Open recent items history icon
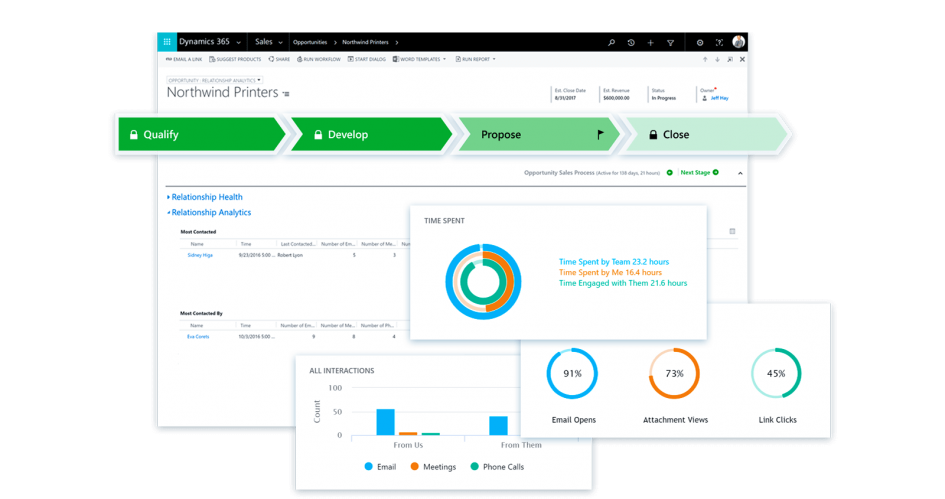Viewport: 945px width, 499px height. point(631,43)
